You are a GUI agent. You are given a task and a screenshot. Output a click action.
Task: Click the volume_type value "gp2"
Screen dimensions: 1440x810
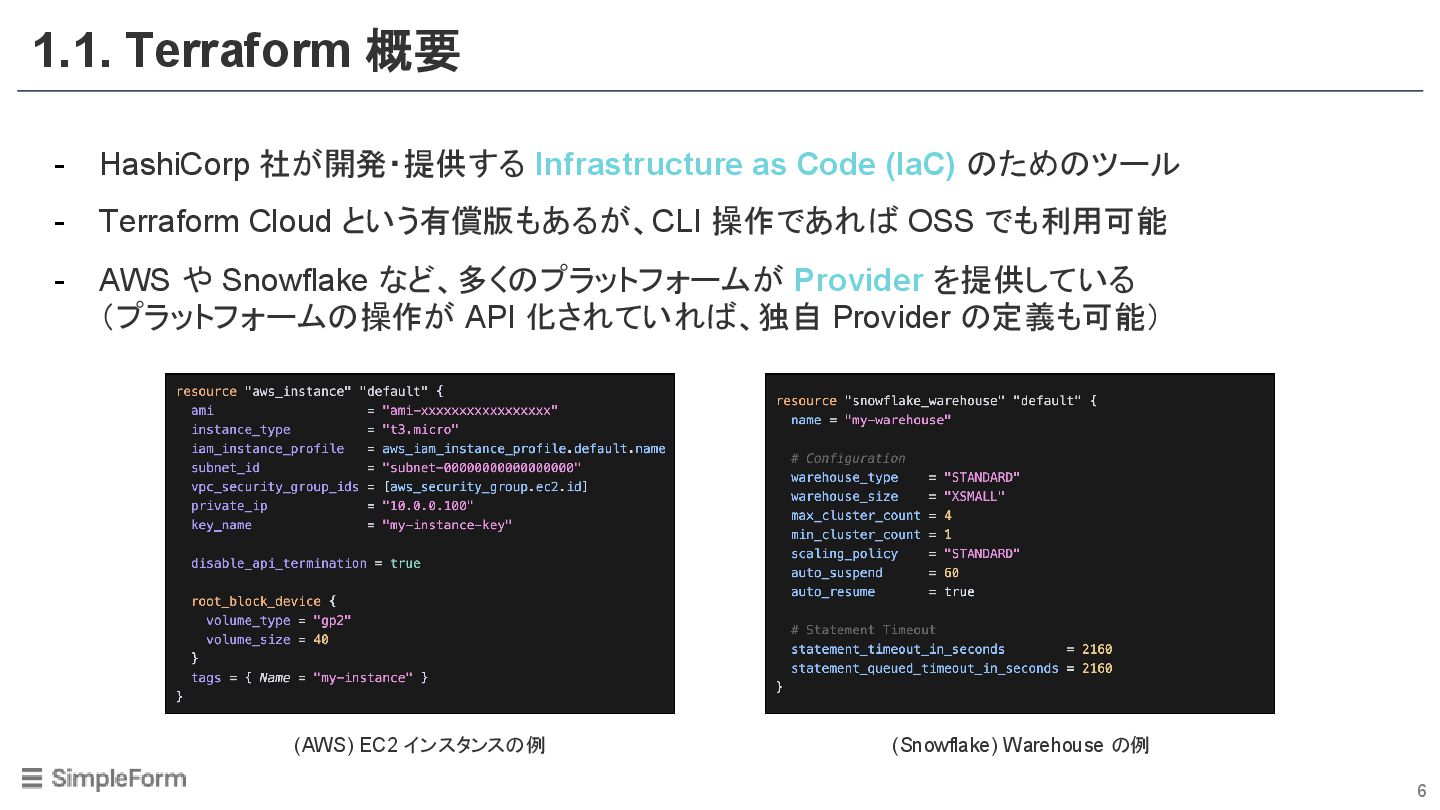tap(331, 620)
